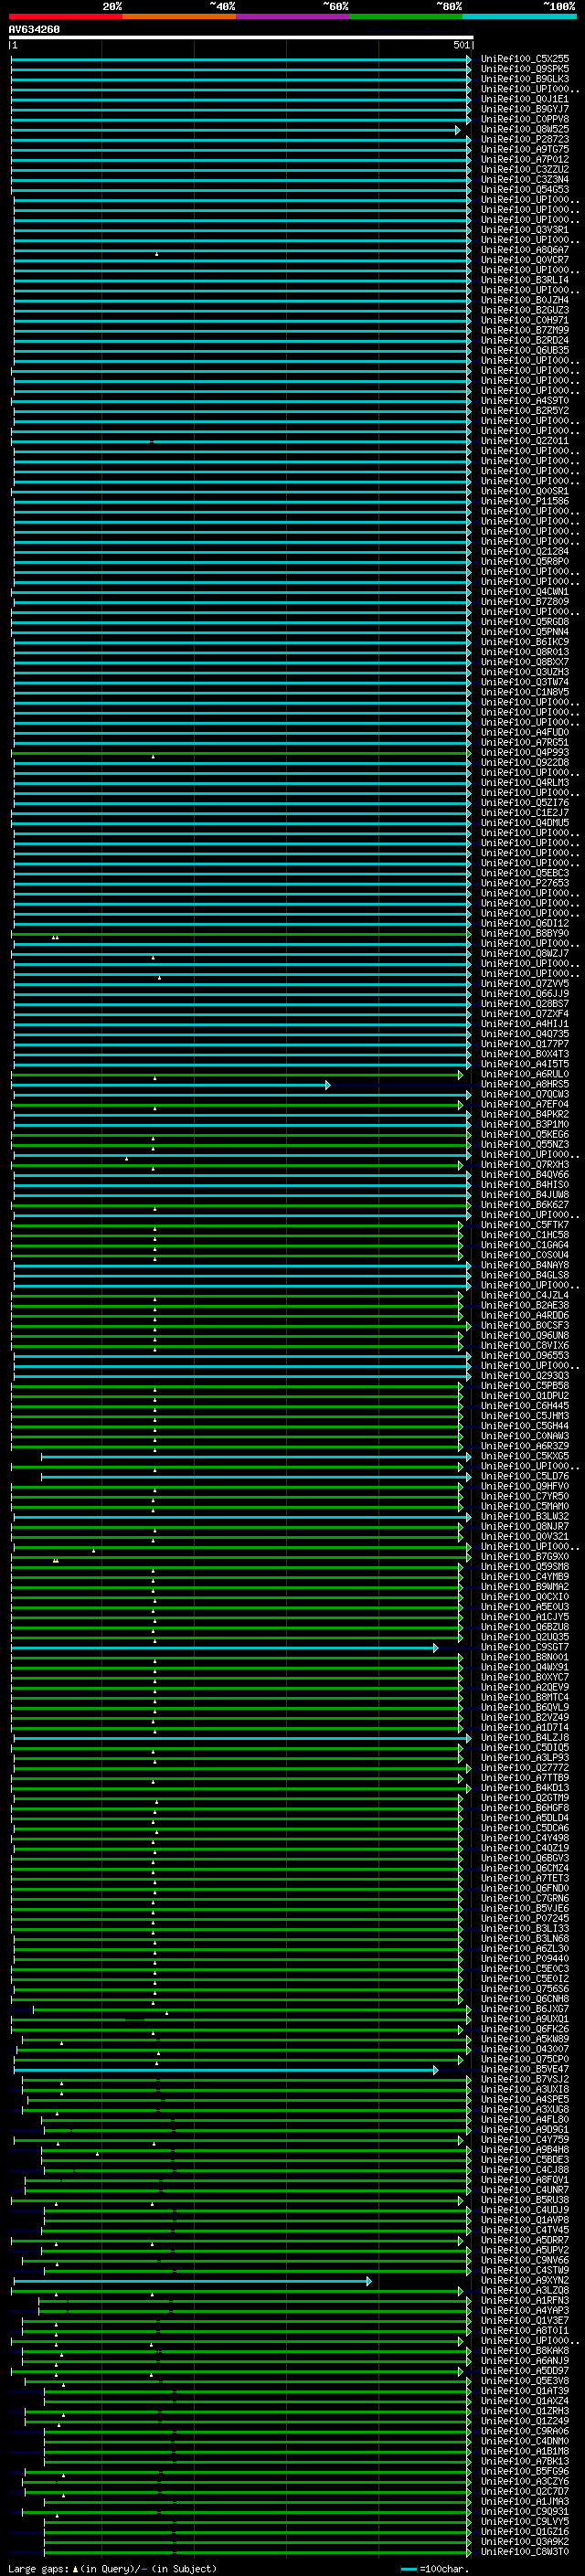Select the UniRef100_Q0J1E1 label
585x2576 pixels.
pyautogui.click(x=525, y=99)
